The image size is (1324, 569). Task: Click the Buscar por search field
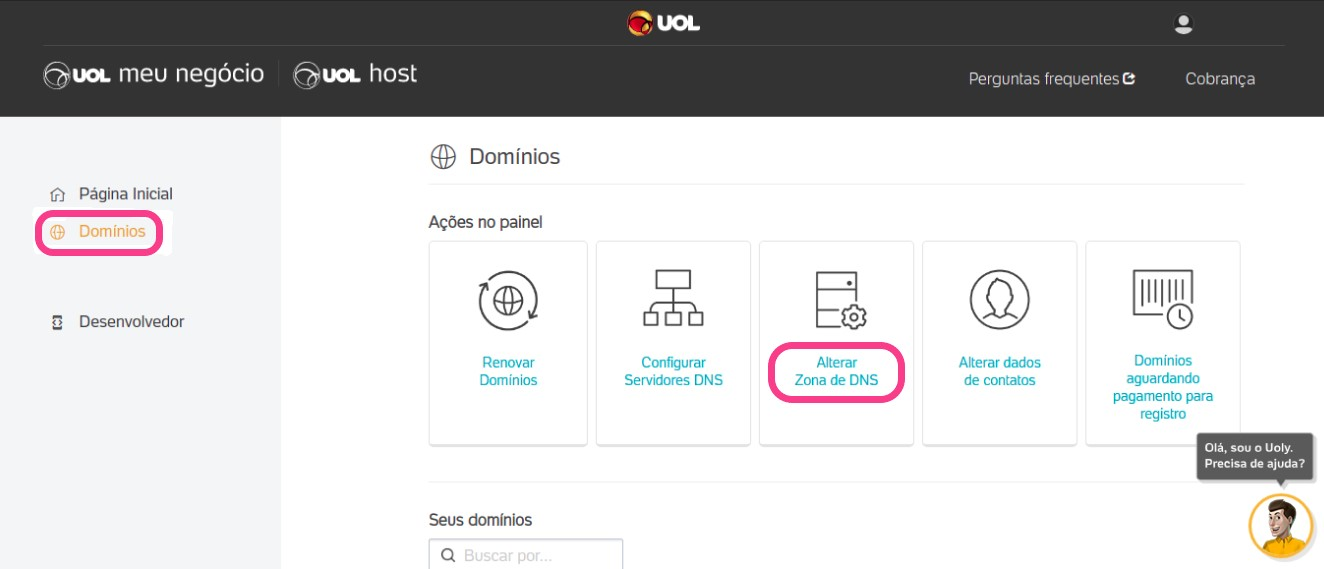point(526,554)
